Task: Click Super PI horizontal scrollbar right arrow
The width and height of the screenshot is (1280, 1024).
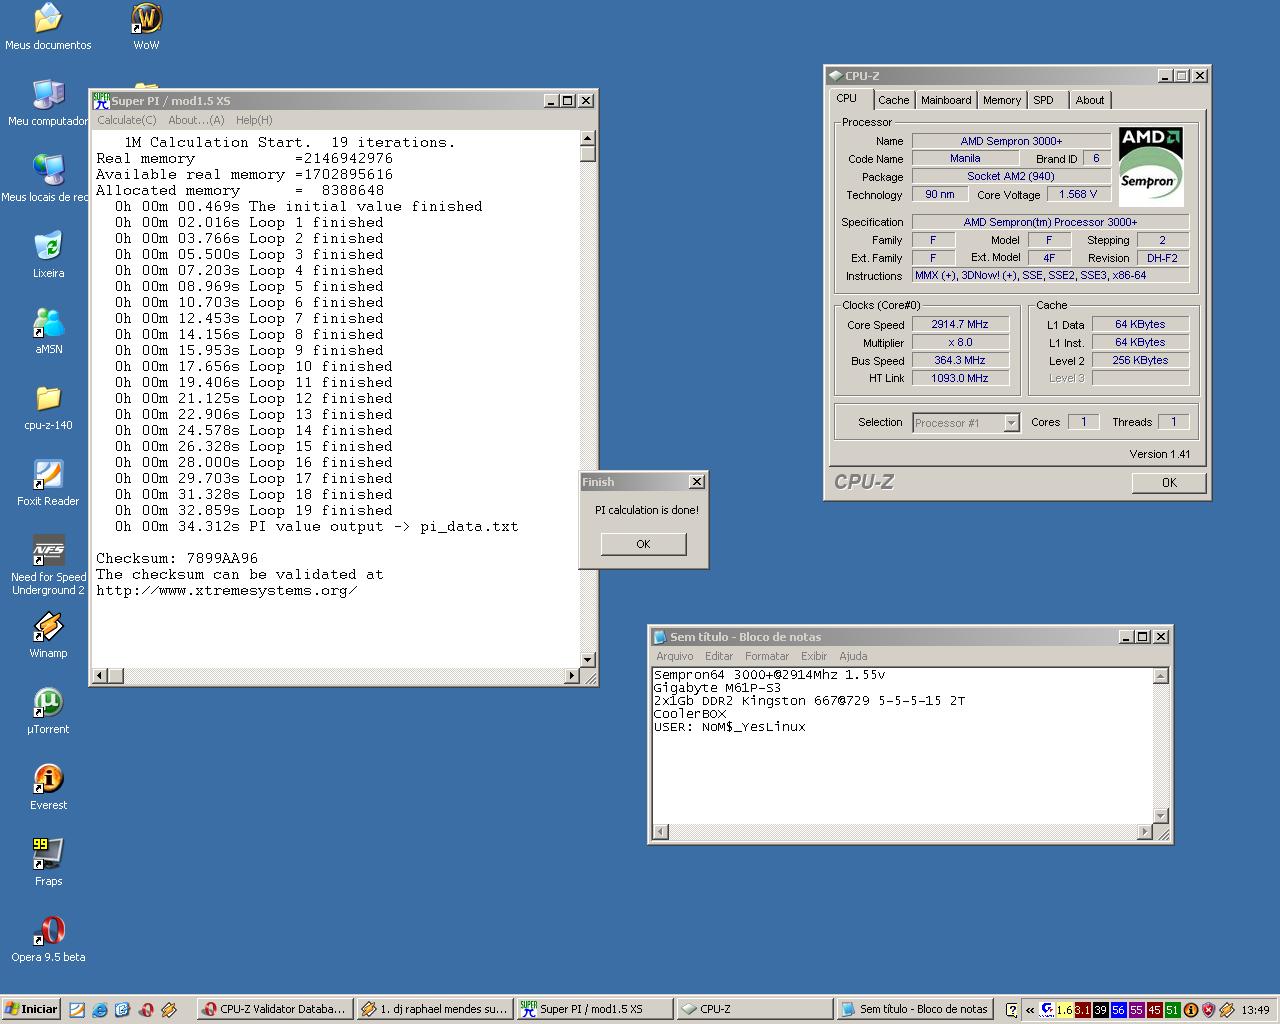Action: [572, 676]
